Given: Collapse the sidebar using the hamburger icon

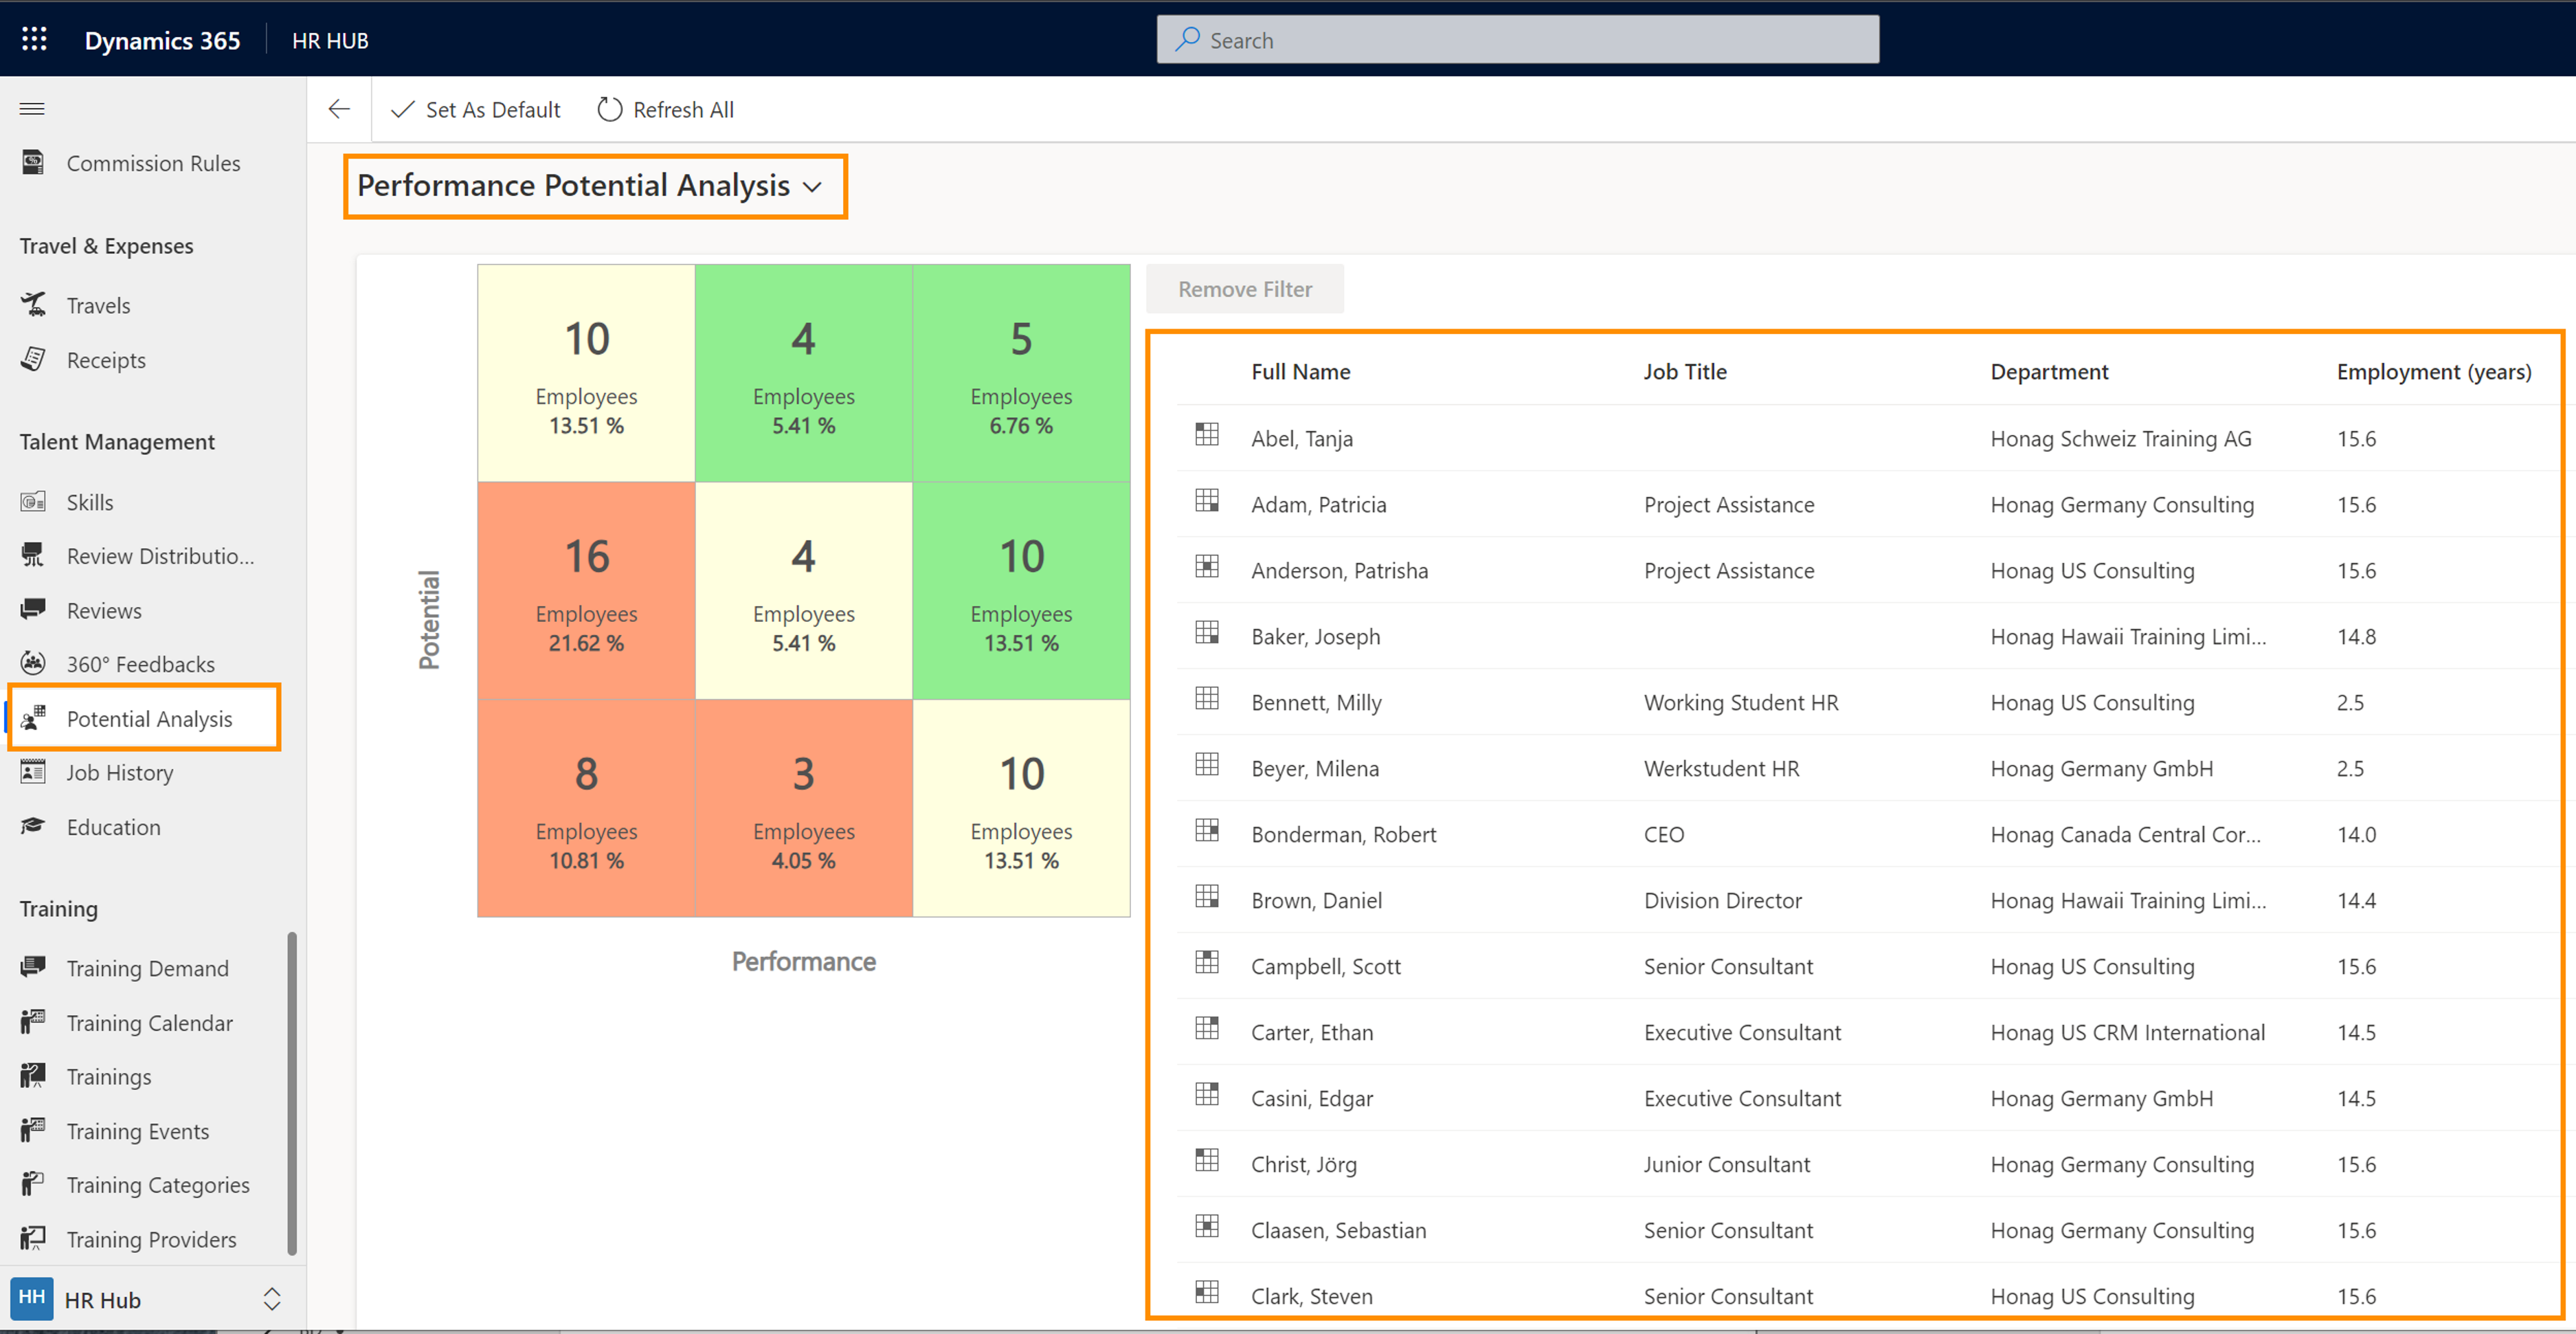Looking at the screenshot, I should click(32, 108).
